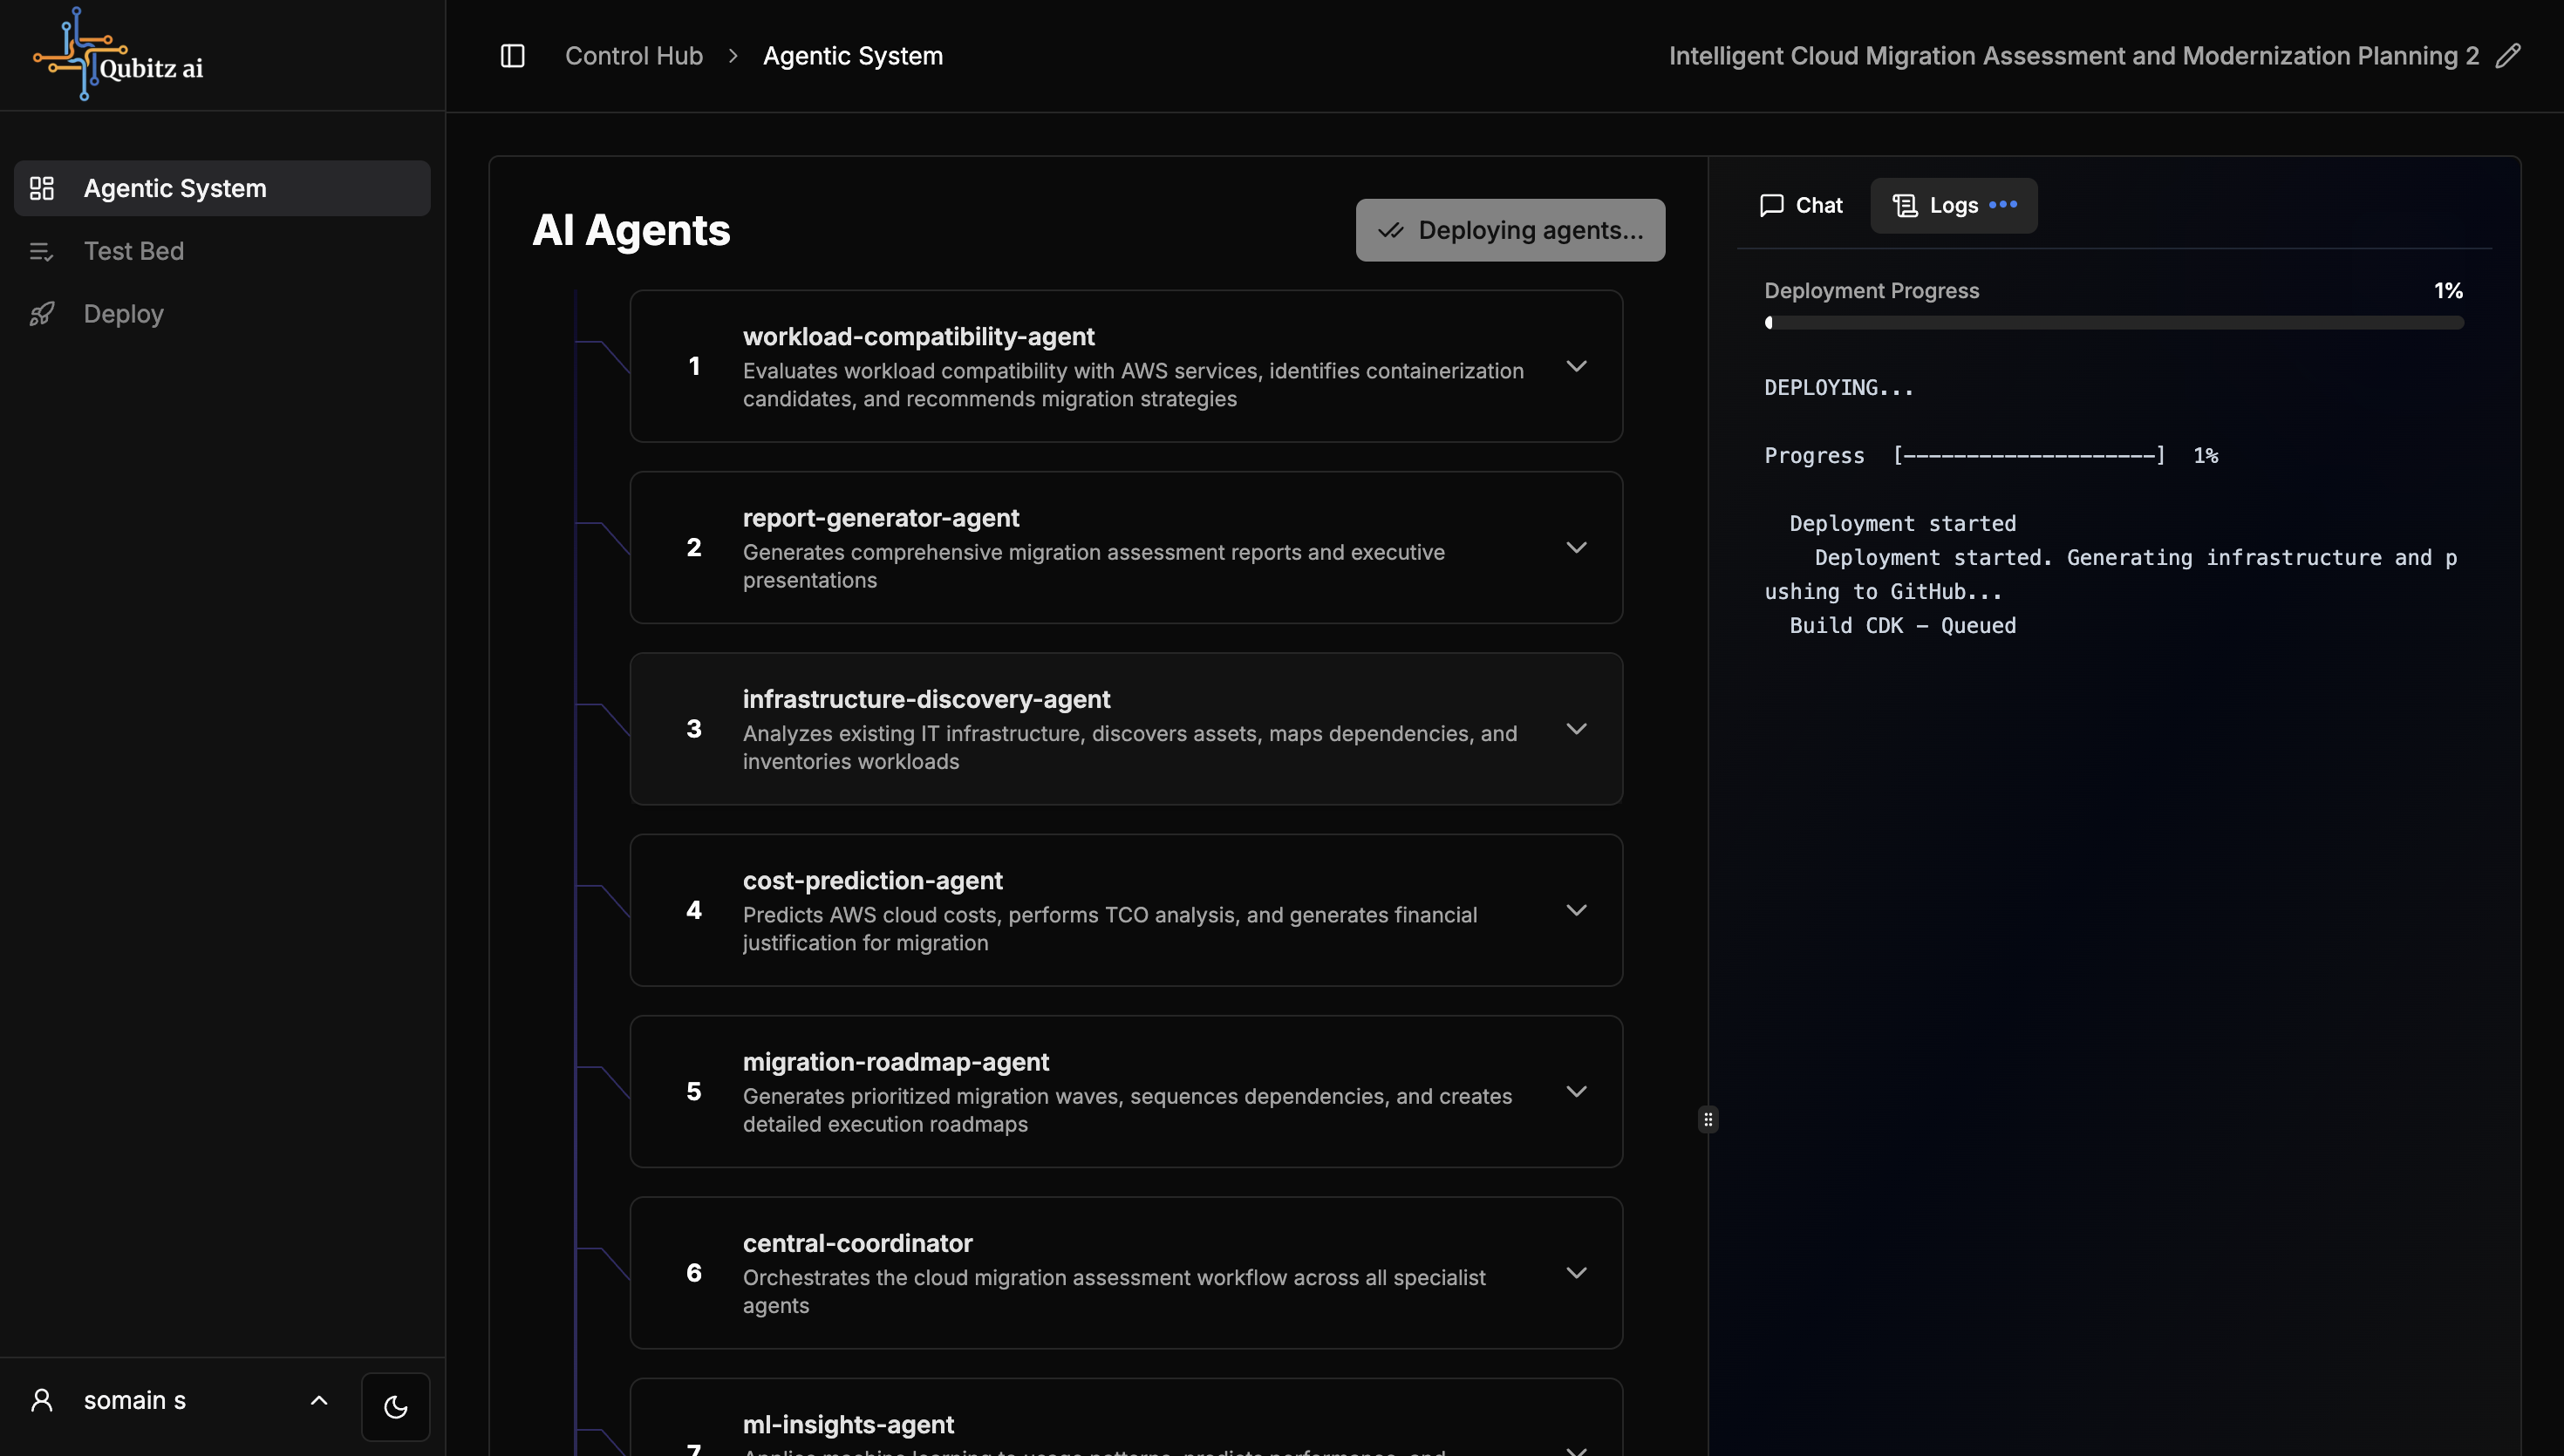Expand the migration-roadmap-agent card

pyautogui.click(x=1576, y=1091)
